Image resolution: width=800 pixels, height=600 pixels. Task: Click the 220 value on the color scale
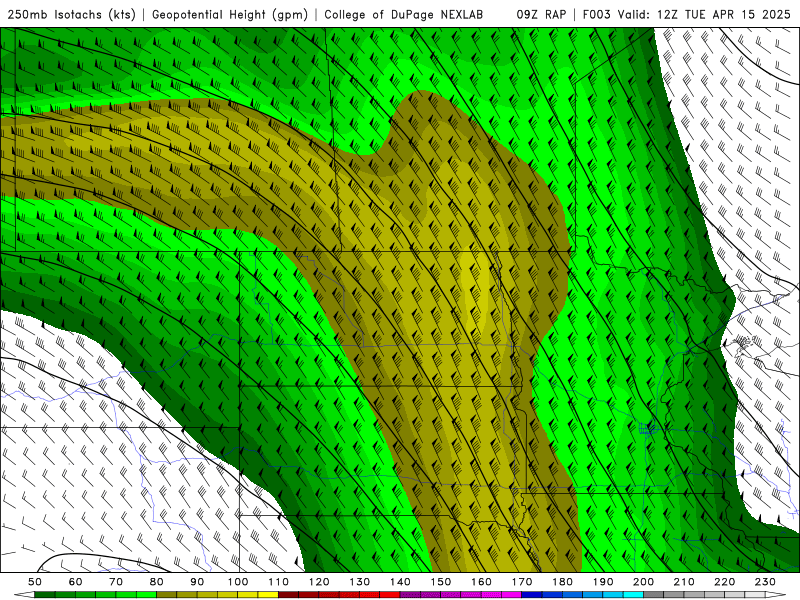click(x=725, y=582)
